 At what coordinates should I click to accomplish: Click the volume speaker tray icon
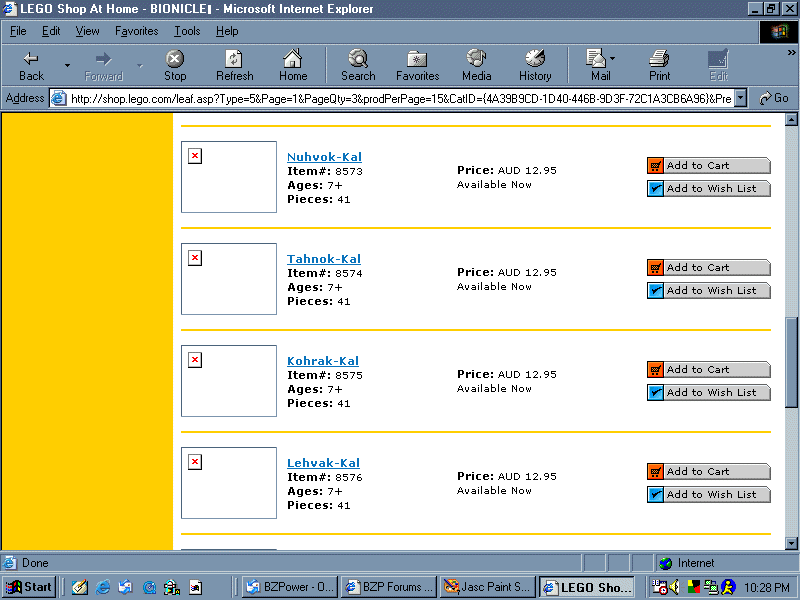(674, 587)
